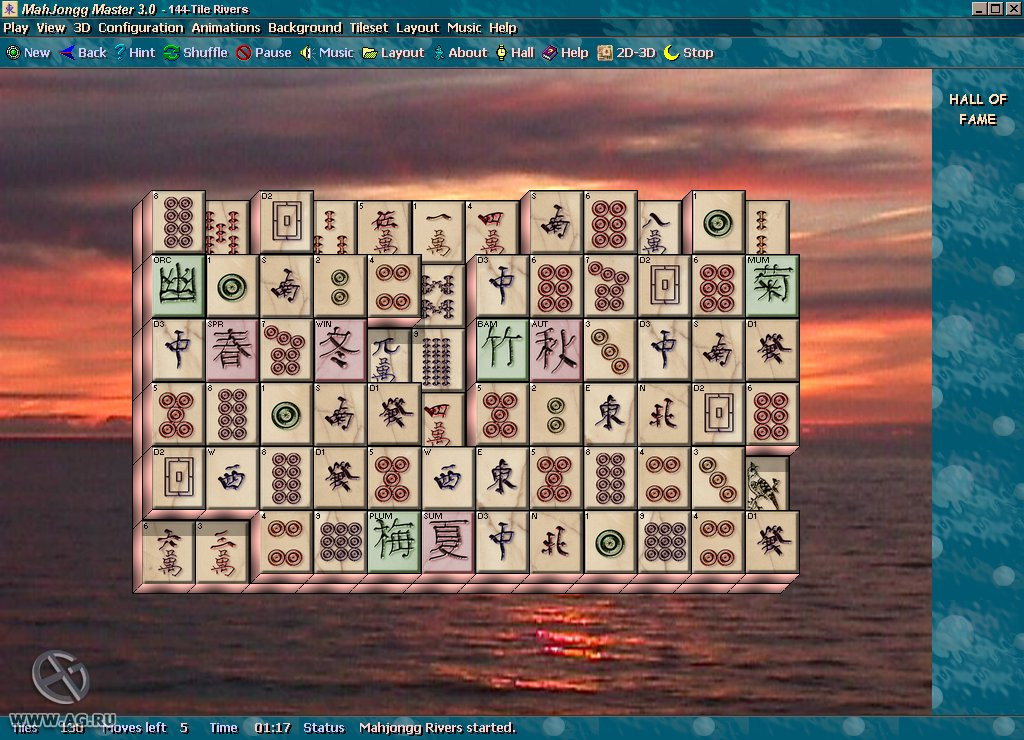Select the six character (六萬) tile

[x=168, y=551]
